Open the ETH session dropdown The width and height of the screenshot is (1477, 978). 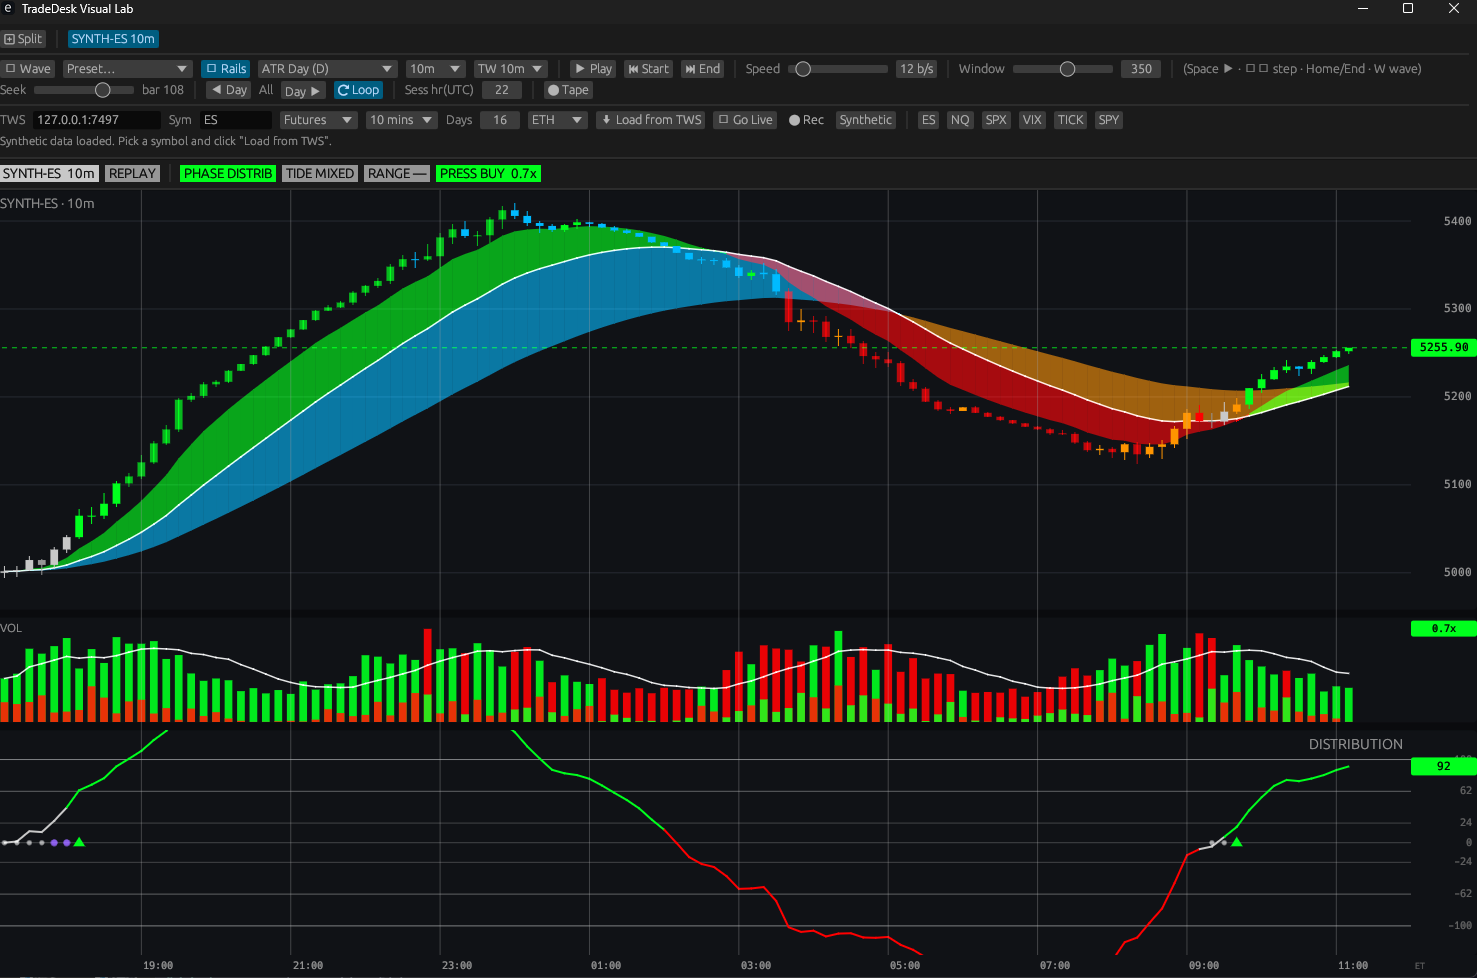click(x=557, y=120)
